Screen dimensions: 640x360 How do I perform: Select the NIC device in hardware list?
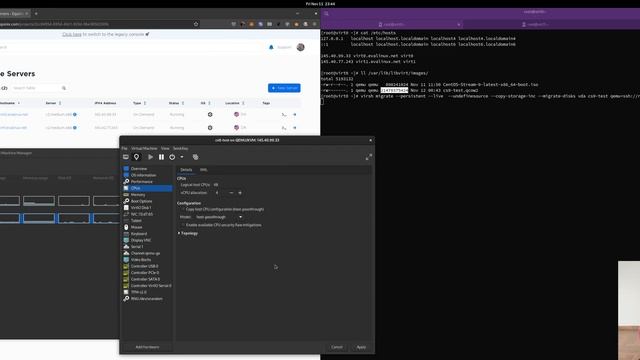click(147, 214)
